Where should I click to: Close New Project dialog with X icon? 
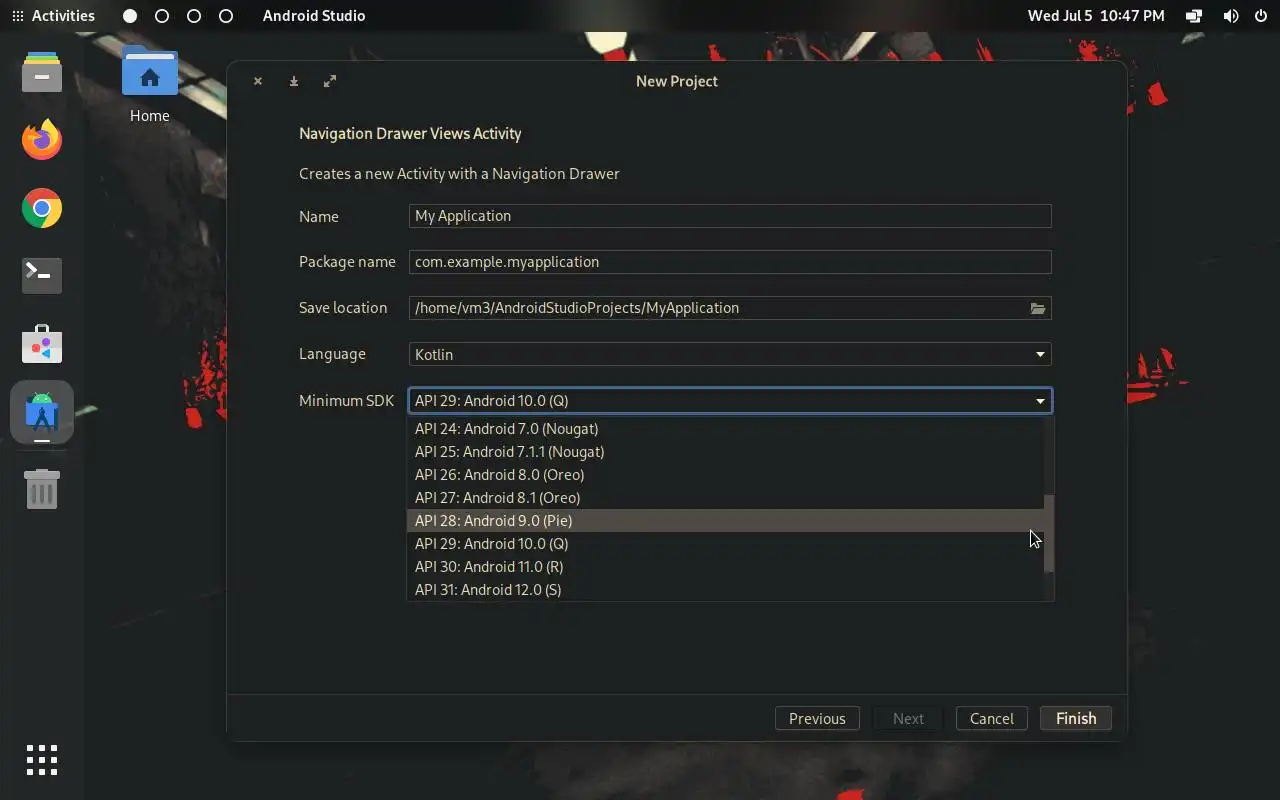[258, 81]
